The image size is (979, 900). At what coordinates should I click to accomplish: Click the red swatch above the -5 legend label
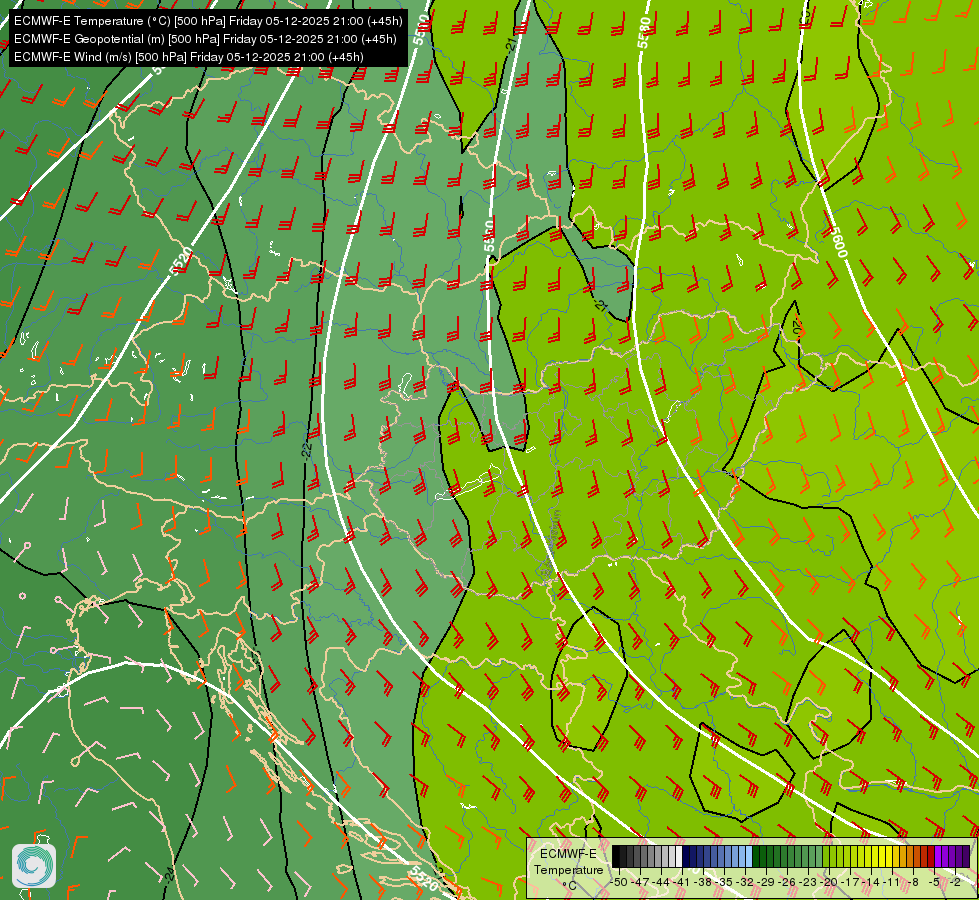[x=931, y=857]
